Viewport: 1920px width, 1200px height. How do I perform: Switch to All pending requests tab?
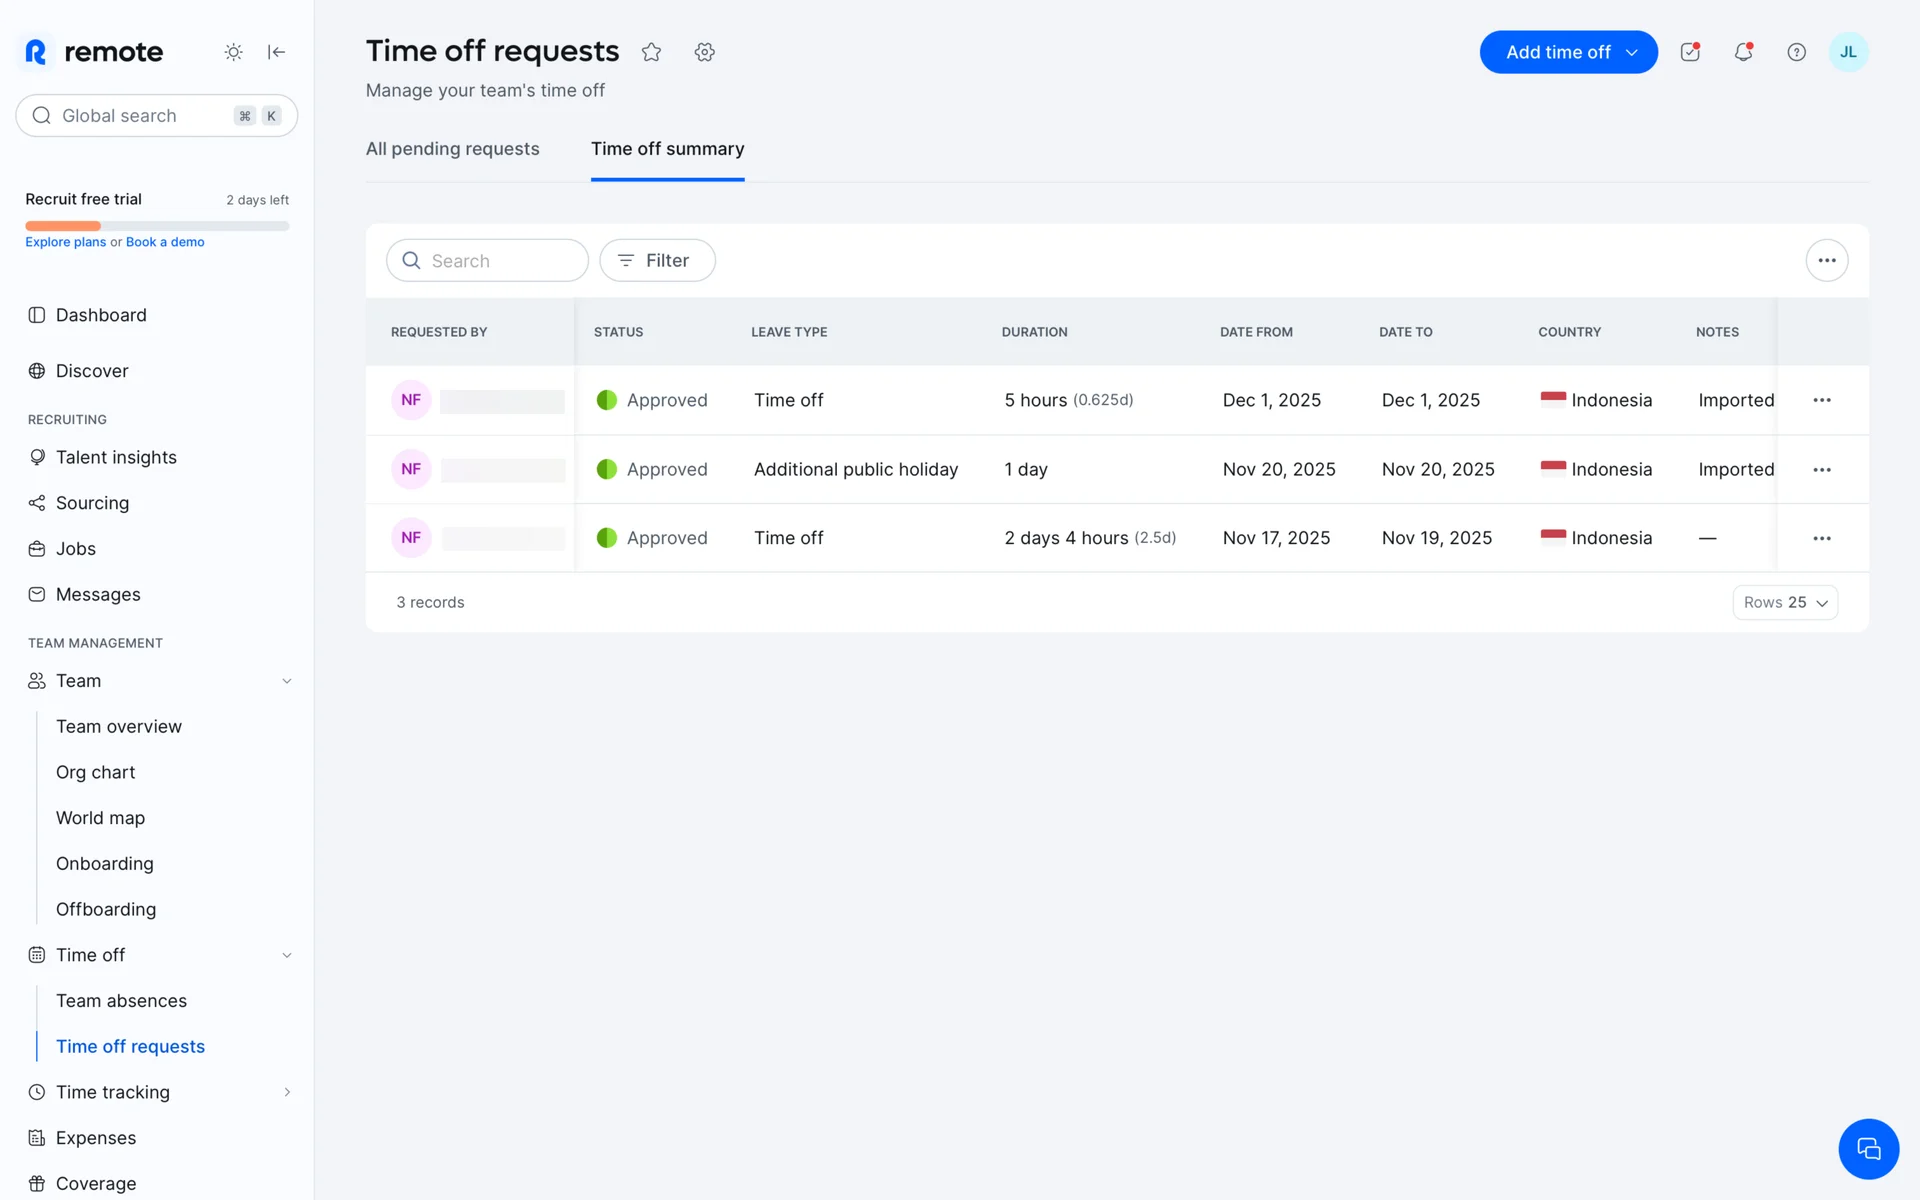(452, 149)
